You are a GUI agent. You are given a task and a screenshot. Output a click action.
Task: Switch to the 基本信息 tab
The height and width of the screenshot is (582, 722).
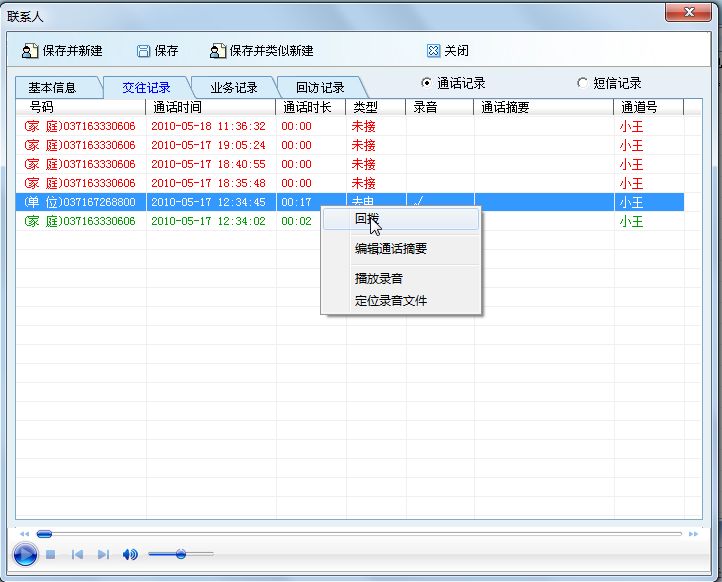click(x=59, y=88)
